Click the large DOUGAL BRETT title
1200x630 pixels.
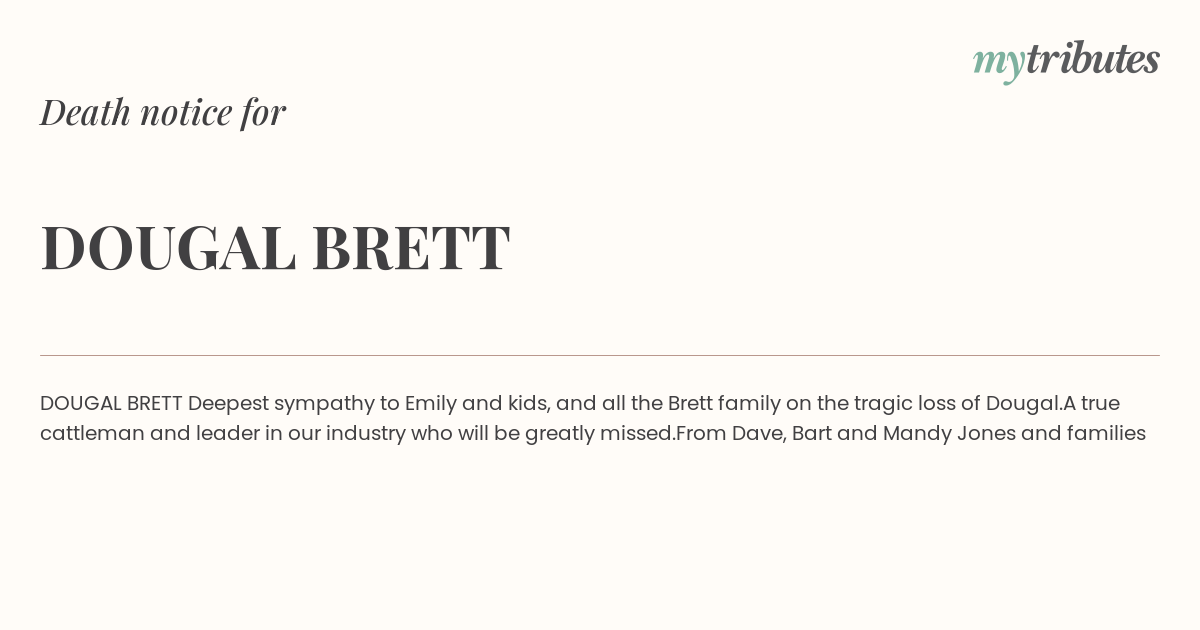[x=275, y=248]
